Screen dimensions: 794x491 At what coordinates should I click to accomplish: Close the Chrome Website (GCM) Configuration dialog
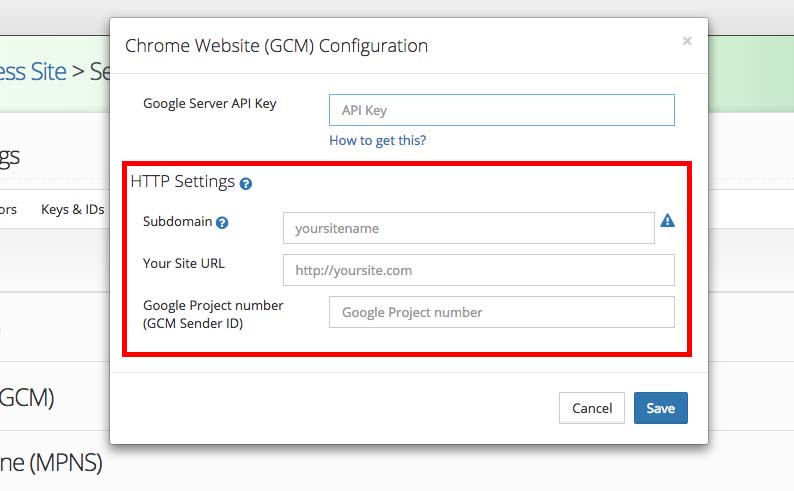(687, 41)
